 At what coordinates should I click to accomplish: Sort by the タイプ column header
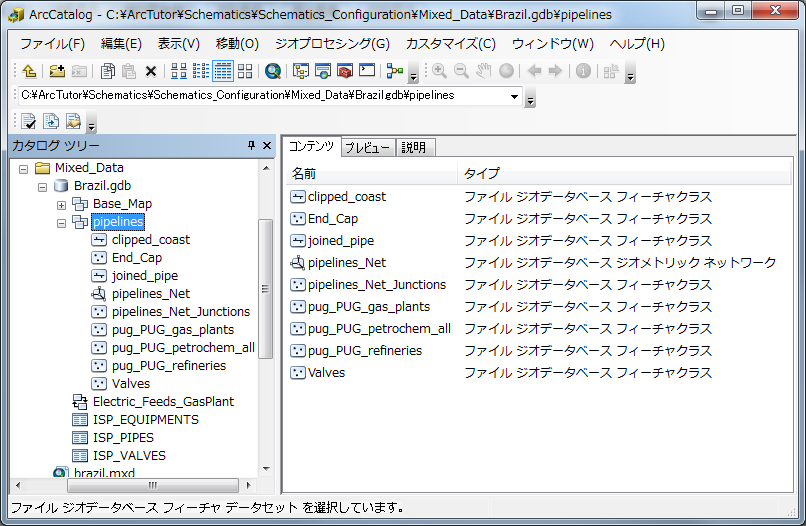624,174
